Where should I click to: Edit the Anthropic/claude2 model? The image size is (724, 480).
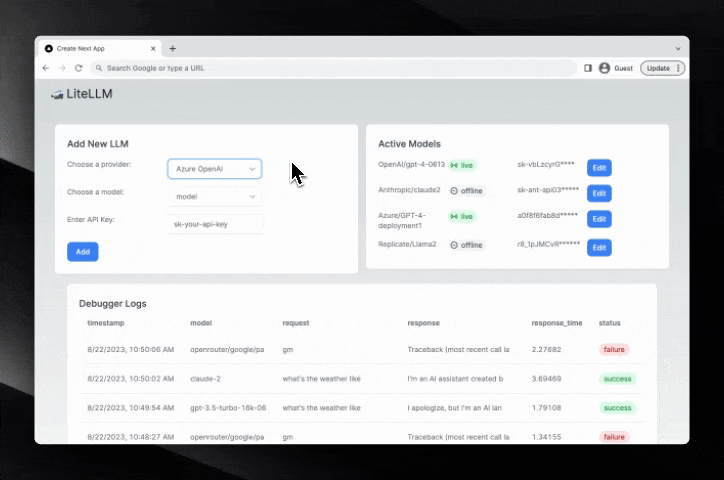pyautogui.click(x=599, y=193)
